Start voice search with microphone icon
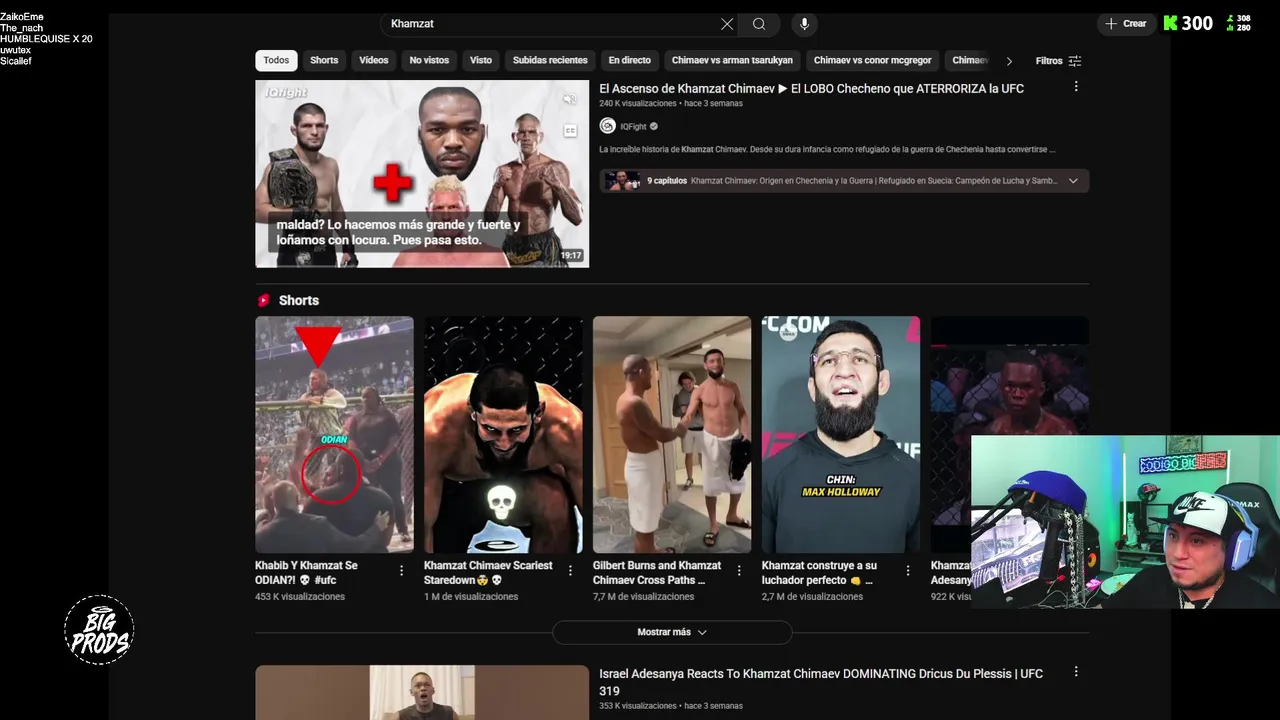The width and height of the screenshot is (1280, 720). click(x=804, y=24)
